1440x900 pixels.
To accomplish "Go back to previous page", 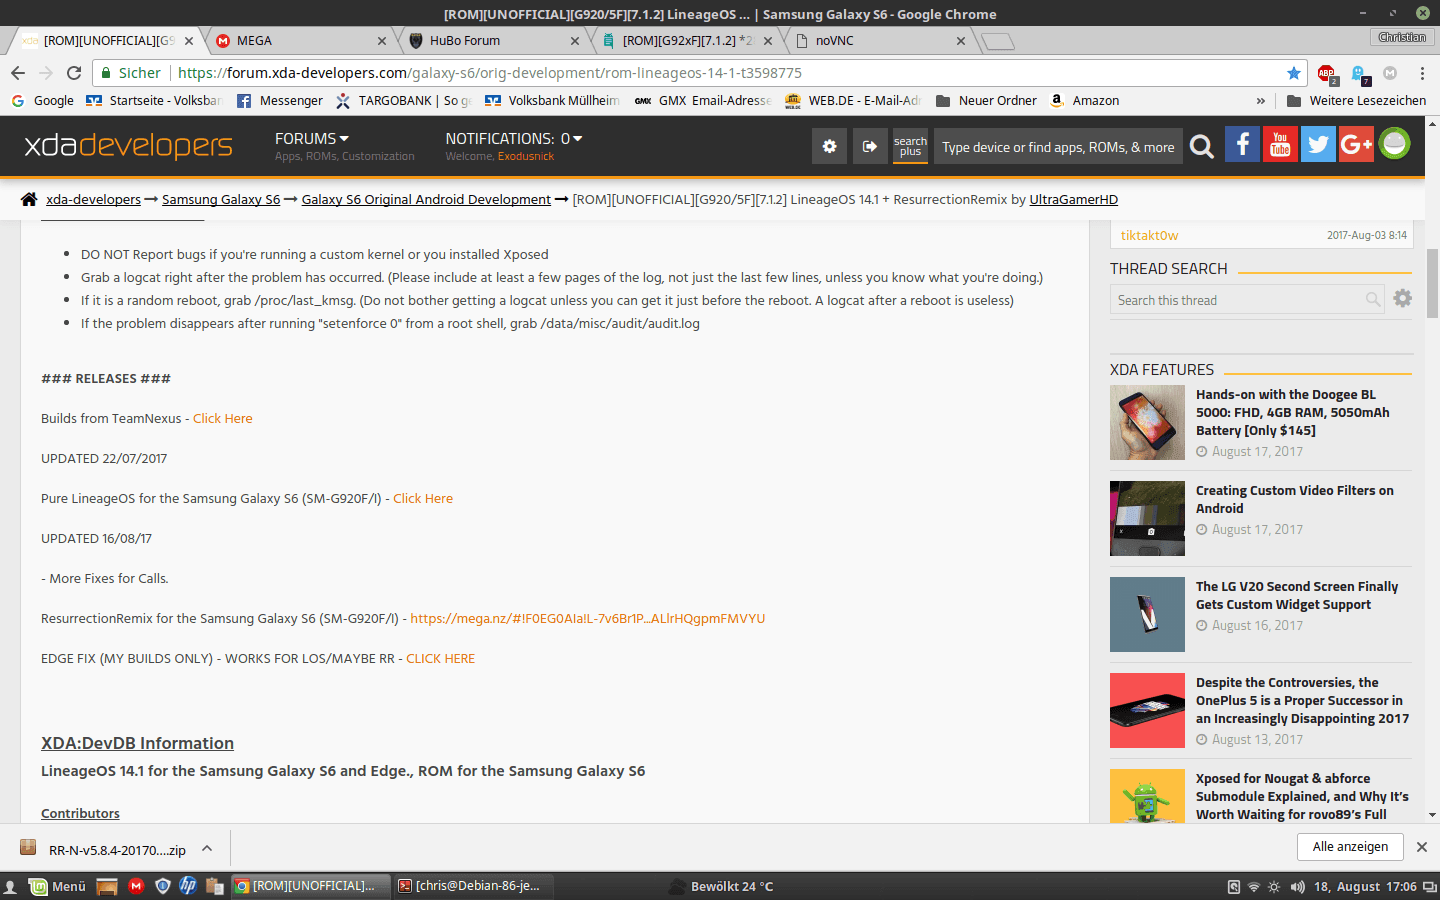I will point(18,73).
